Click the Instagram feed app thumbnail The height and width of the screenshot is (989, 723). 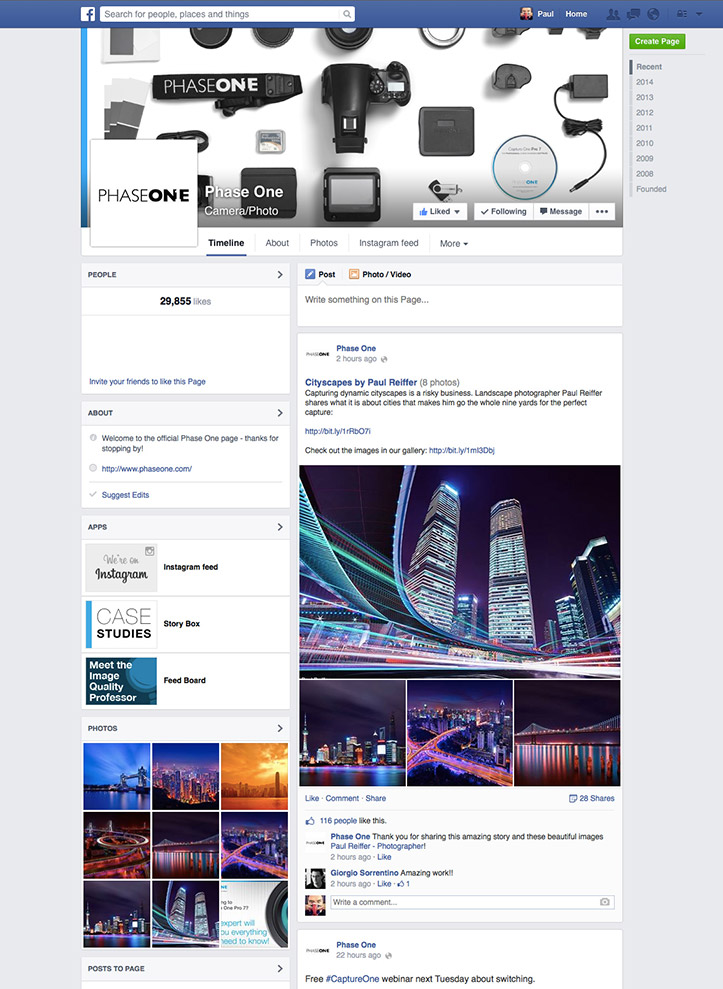(x=121, y=568)
